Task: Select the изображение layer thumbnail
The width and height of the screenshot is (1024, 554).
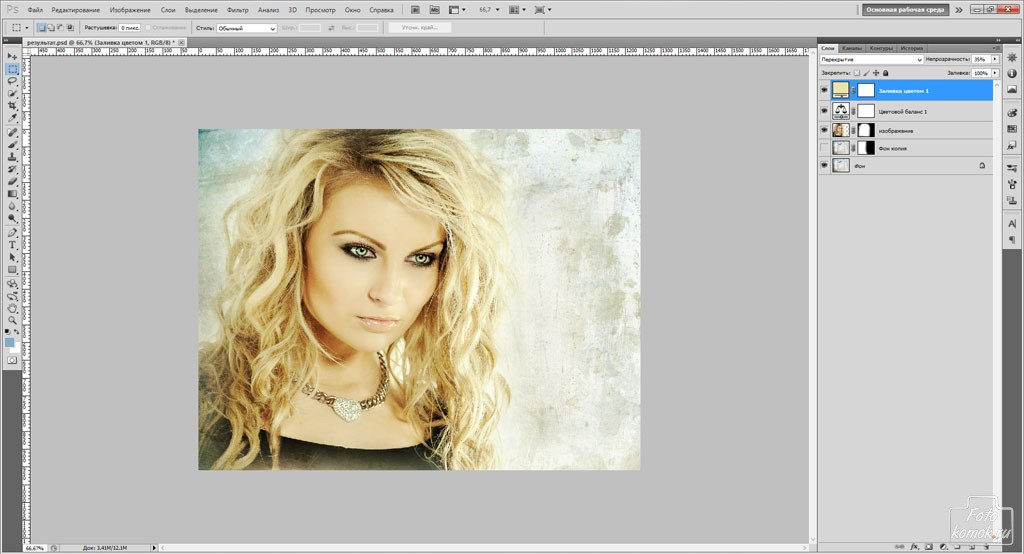Action: tap(840, 130)
